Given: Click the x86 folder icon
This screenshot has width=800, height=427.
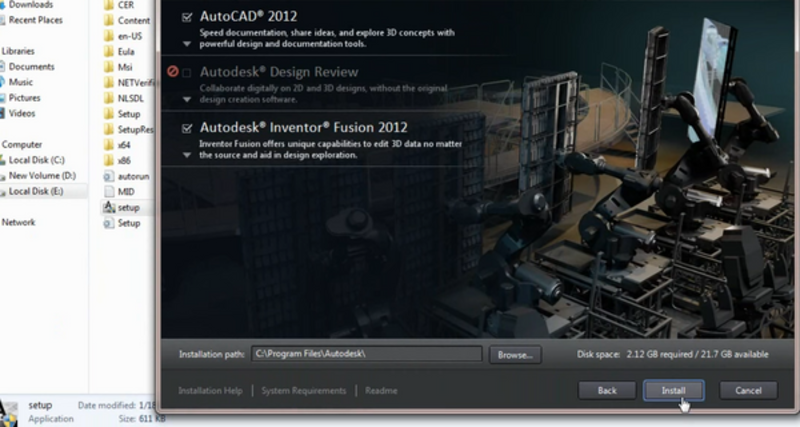Looking at the screenshot, I should click(109, 160).
